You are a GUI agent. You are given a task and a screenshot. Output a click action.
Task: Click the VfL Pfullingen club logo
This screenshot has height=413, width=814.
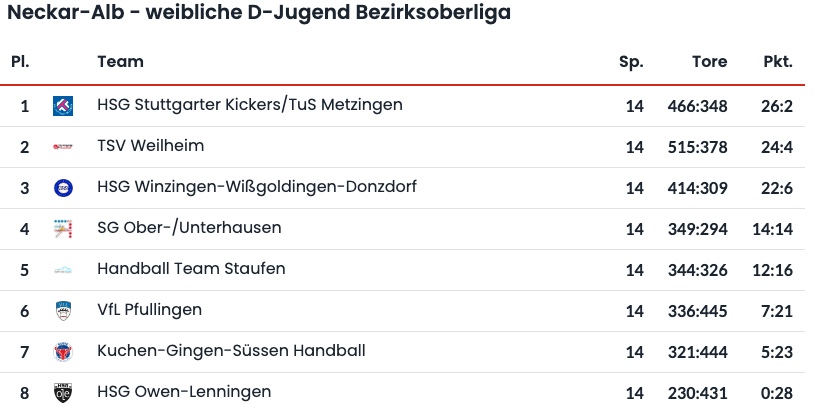click(63, 310)
